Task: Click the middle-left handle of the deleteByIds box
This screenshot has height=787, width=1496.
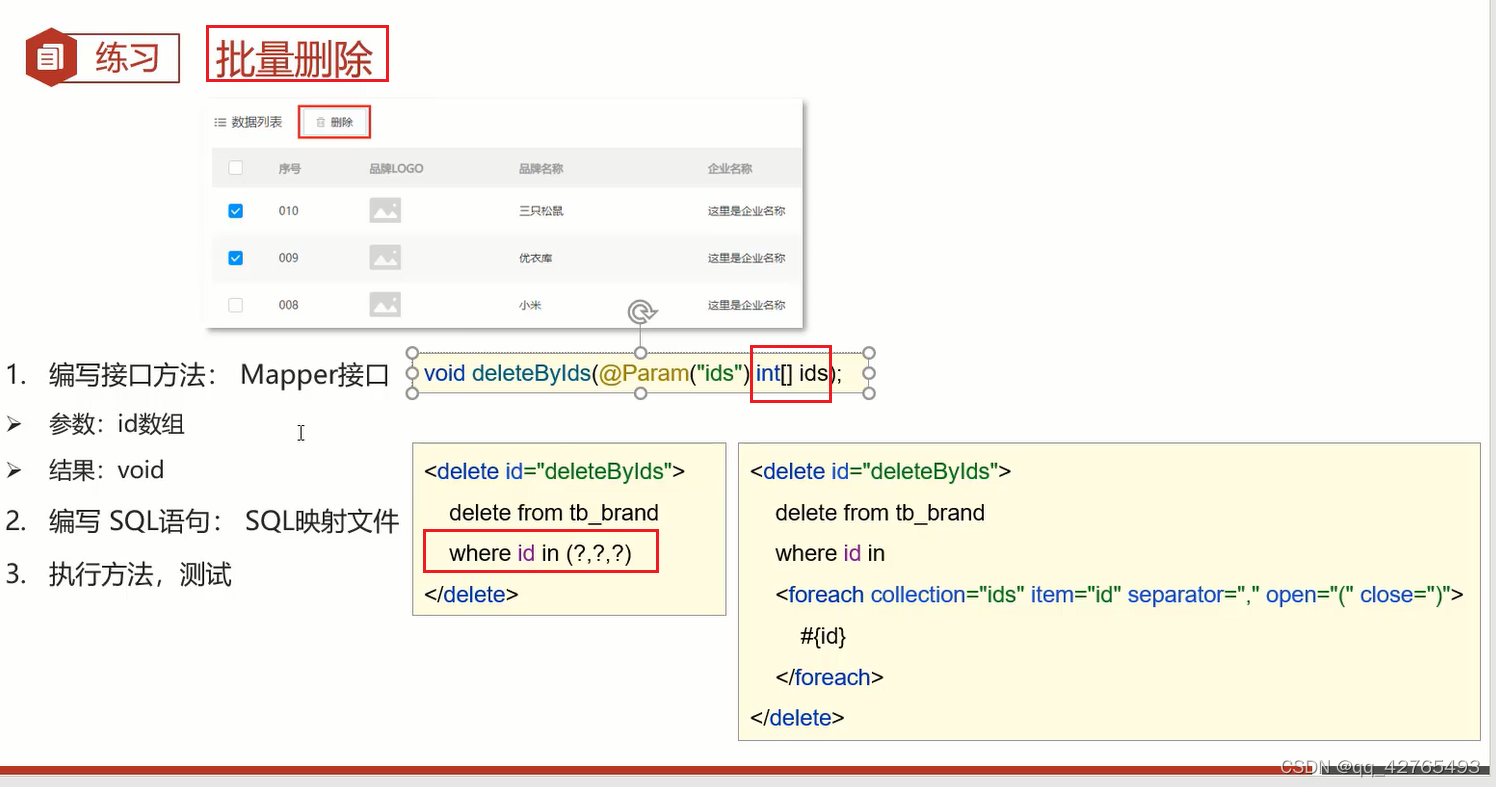Action: tap(413, 373)
